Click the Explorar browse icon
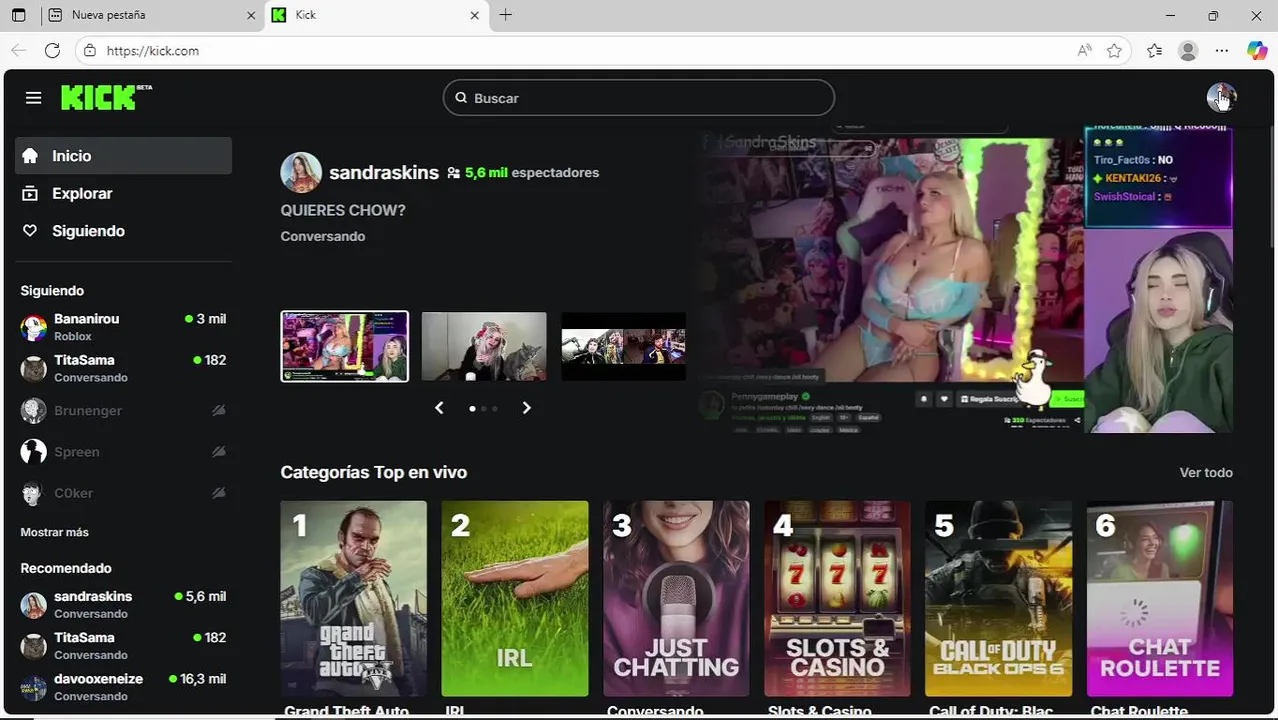 point(30,193)
